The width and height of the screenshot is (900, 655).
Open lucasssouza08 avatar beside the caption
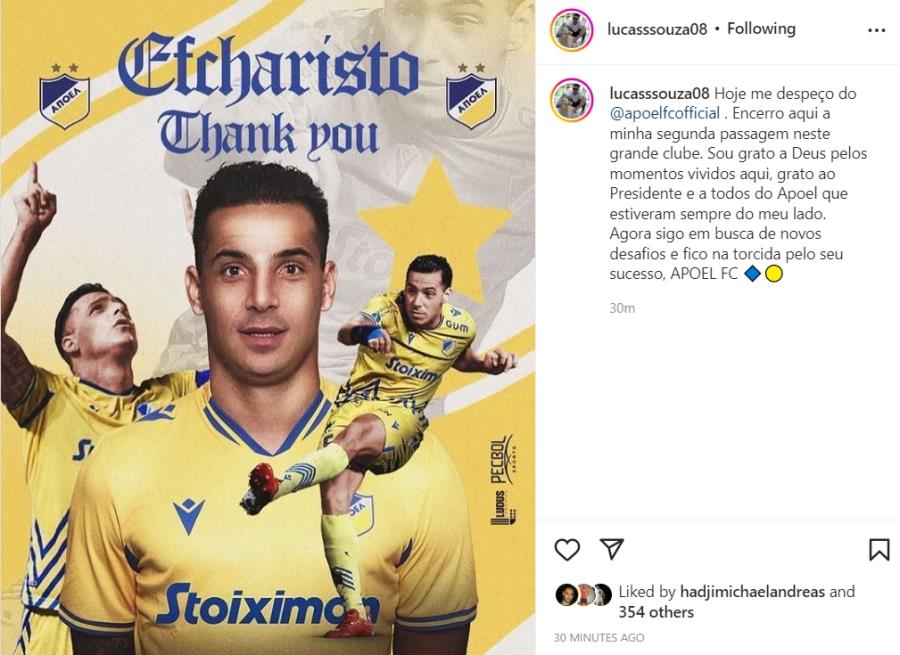[571, 100]
